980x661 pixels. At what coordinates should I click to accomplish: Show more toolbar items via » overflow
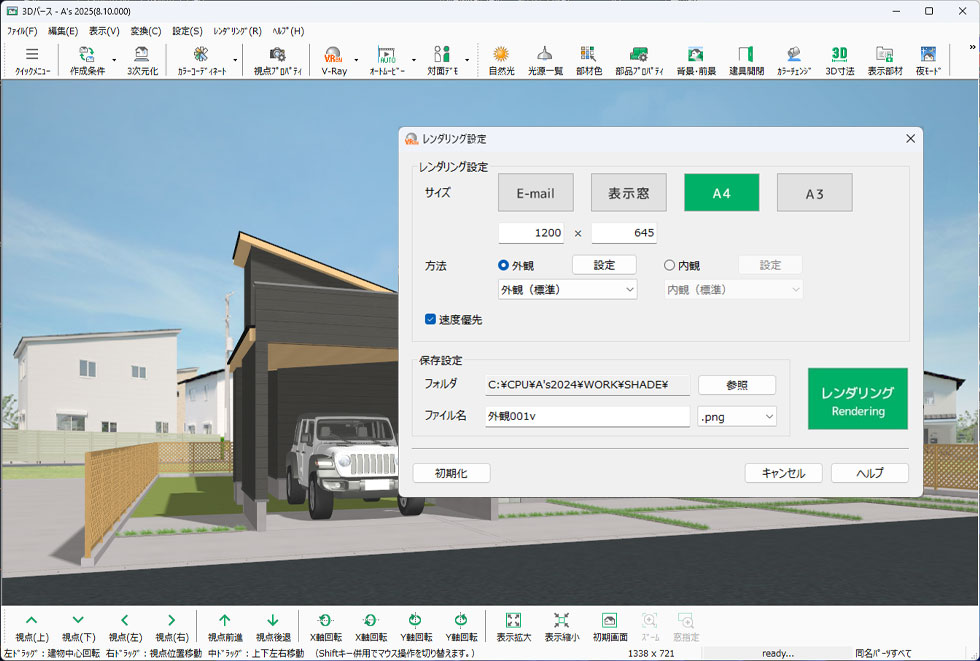972,47
